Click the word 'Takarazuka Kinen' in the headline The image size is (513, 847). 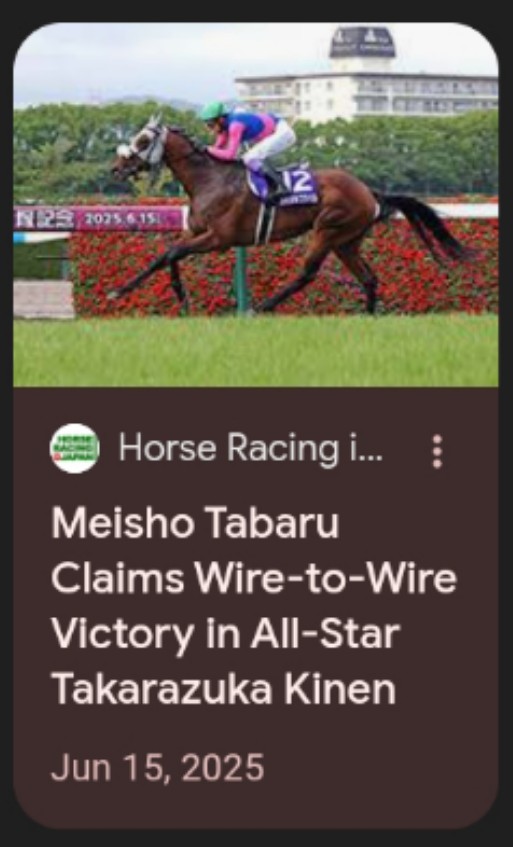point(224,689)
